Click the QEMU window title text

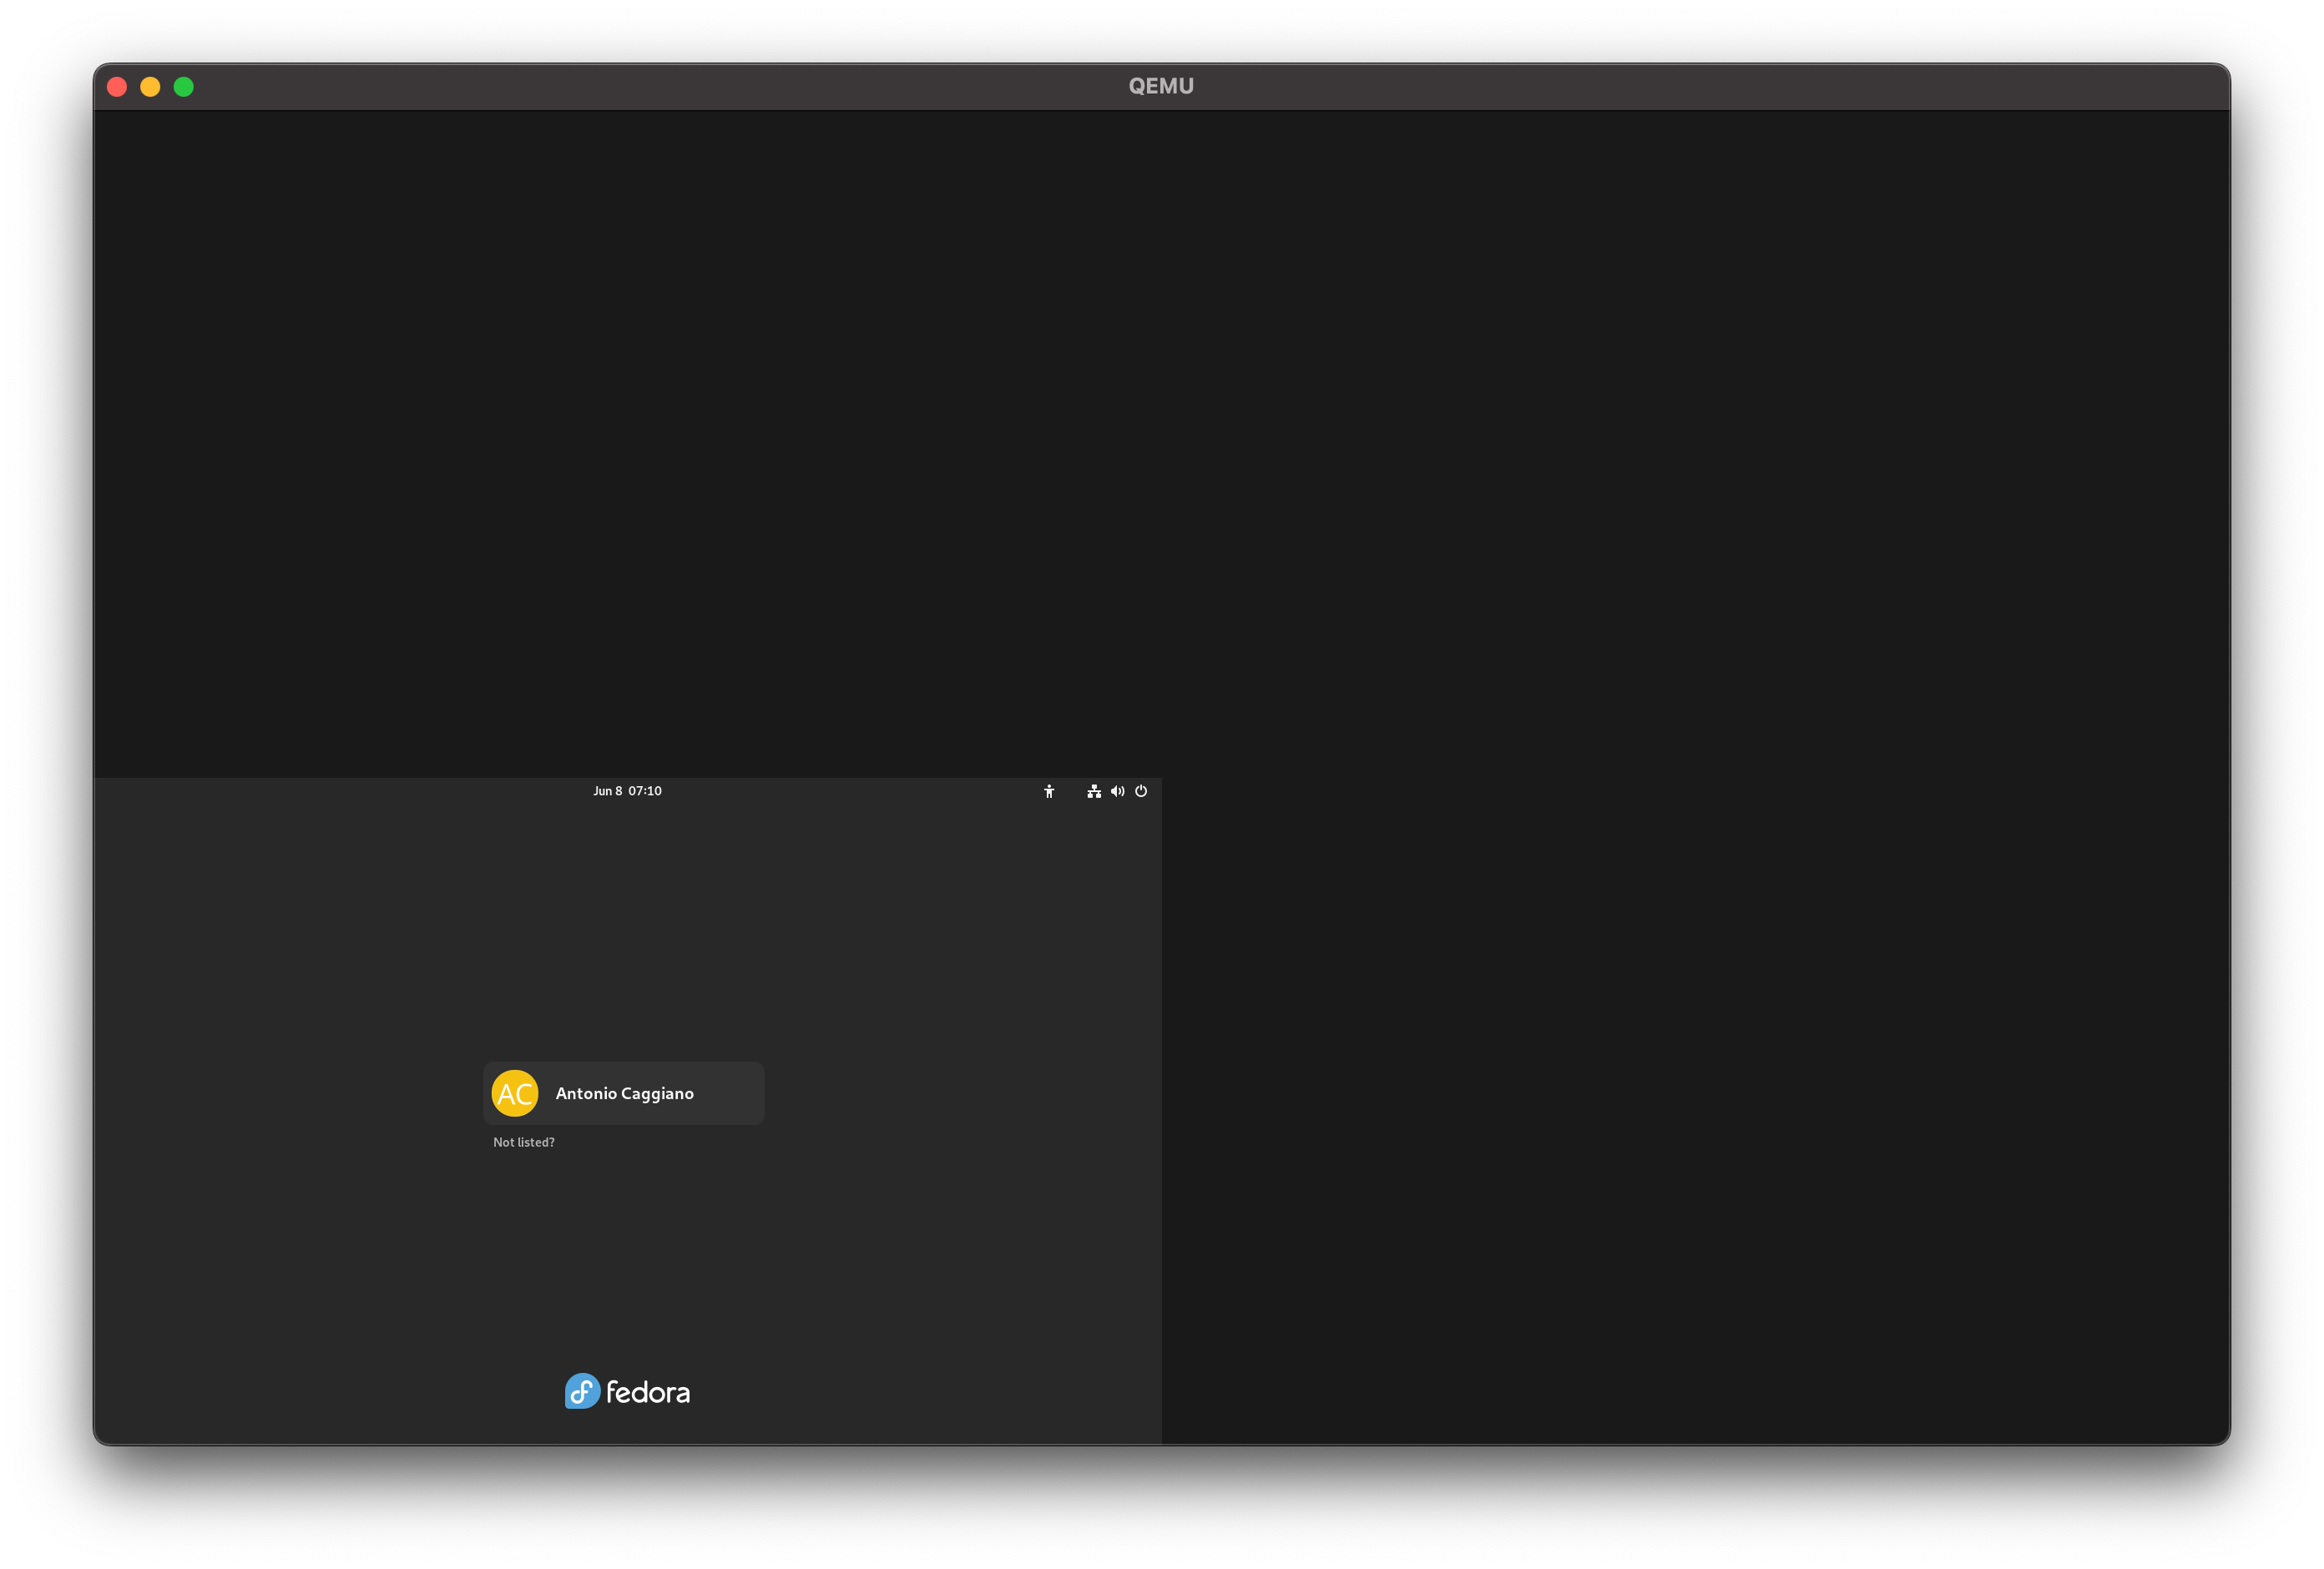[1161, 86]
